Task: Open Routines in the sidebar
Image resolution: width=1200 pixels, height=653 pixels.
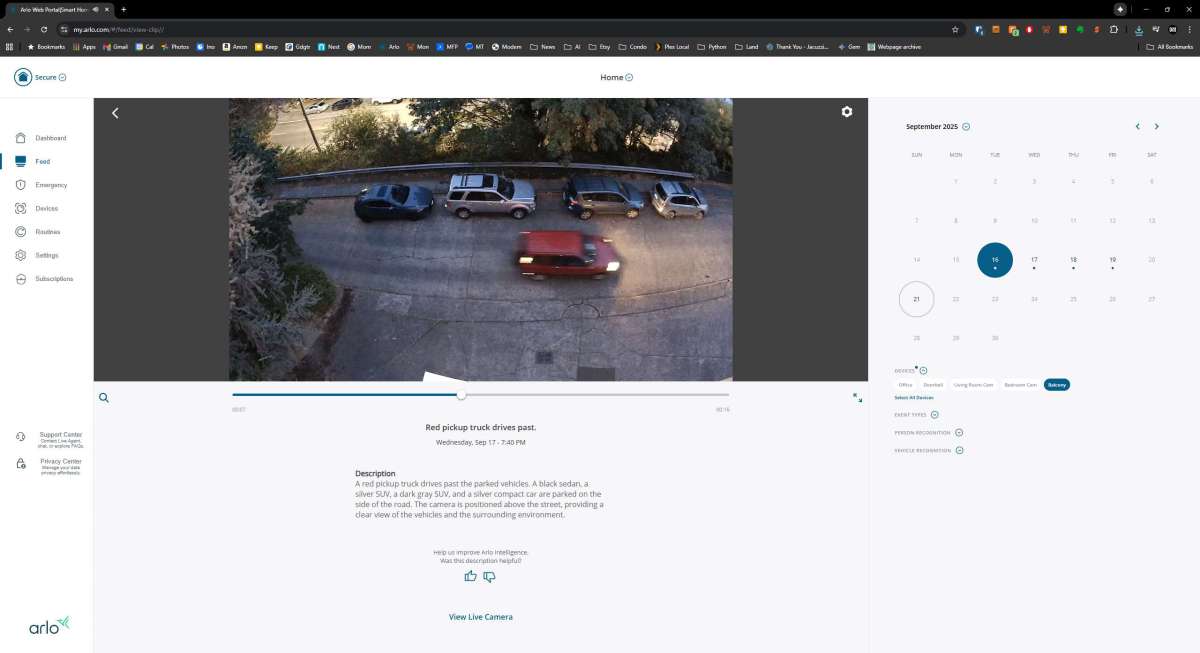Action: (47, 232)
